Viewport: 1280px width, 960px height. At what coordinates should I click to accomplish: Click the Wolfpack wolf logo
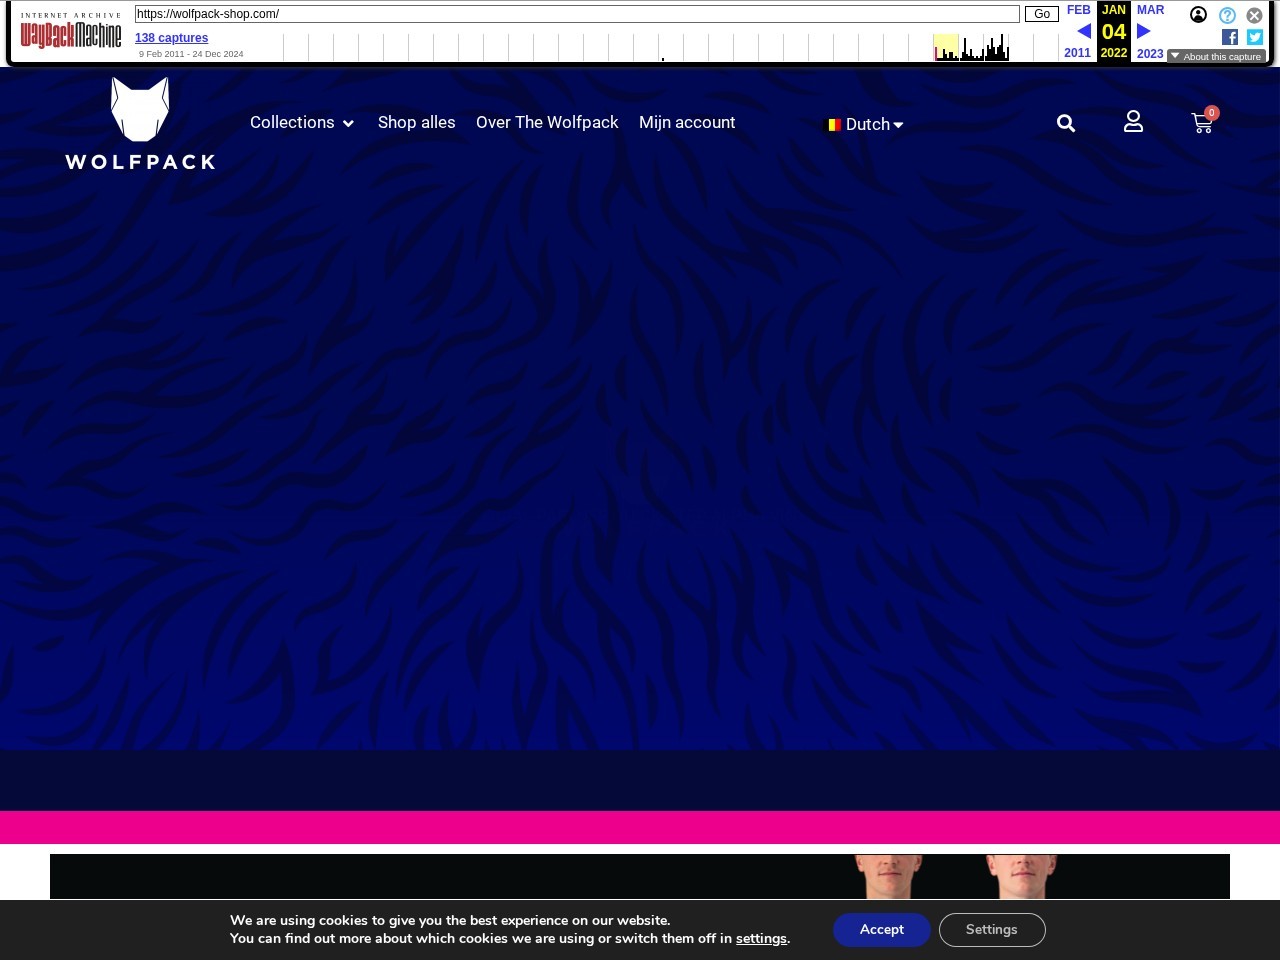140,123
